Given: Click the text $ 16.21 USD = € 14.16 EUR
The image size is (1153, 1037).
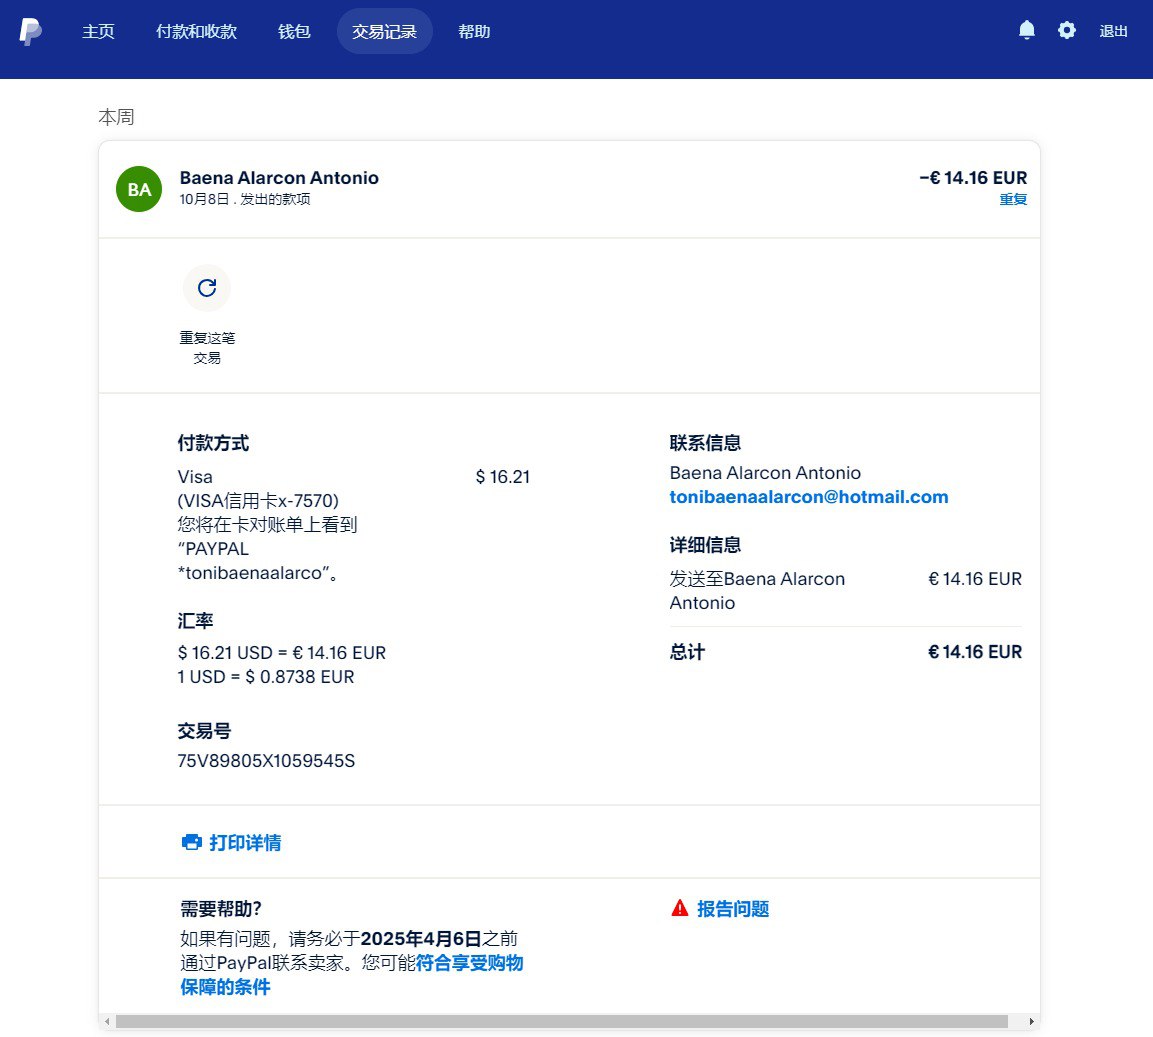Looking at the screenshot, I should click(x=282, y=653).
